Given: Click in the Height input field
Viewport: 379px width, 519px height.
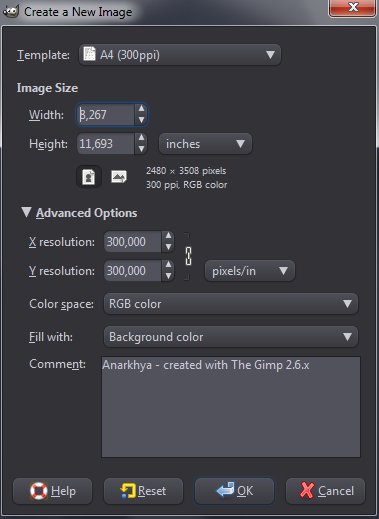Looking at the screenshot, I should (106, 144).
